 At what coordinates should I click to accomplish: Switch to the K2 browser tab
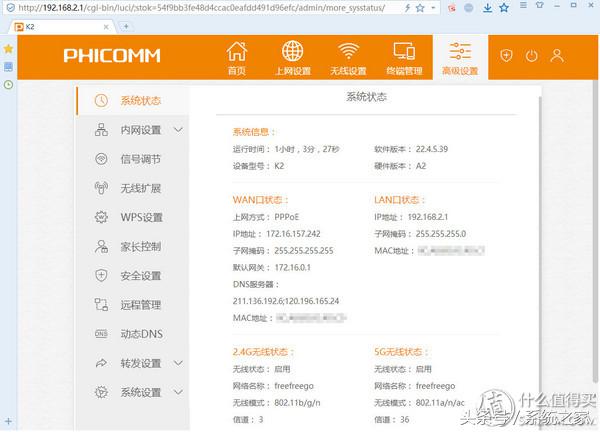(x=61, y=26)
